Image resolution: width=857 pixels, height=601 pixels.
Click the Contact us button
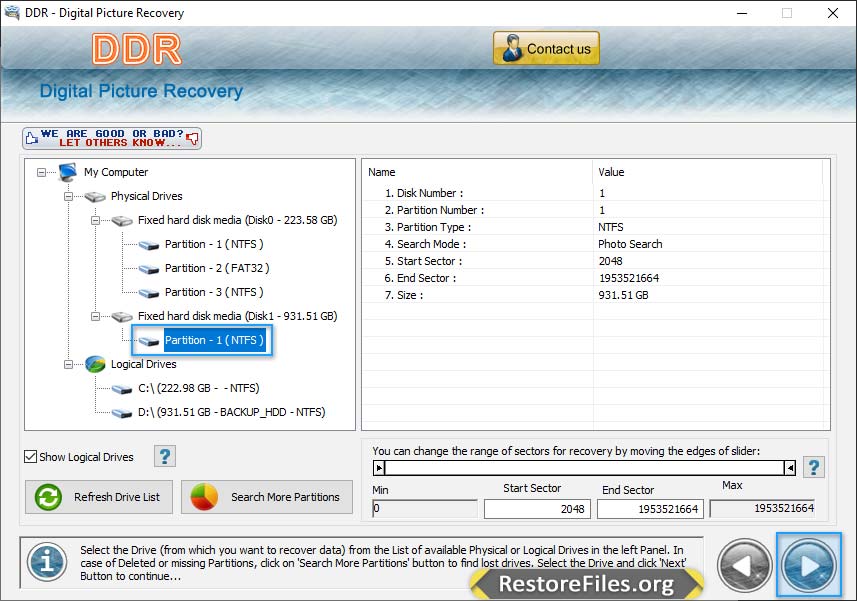(546, 48)
